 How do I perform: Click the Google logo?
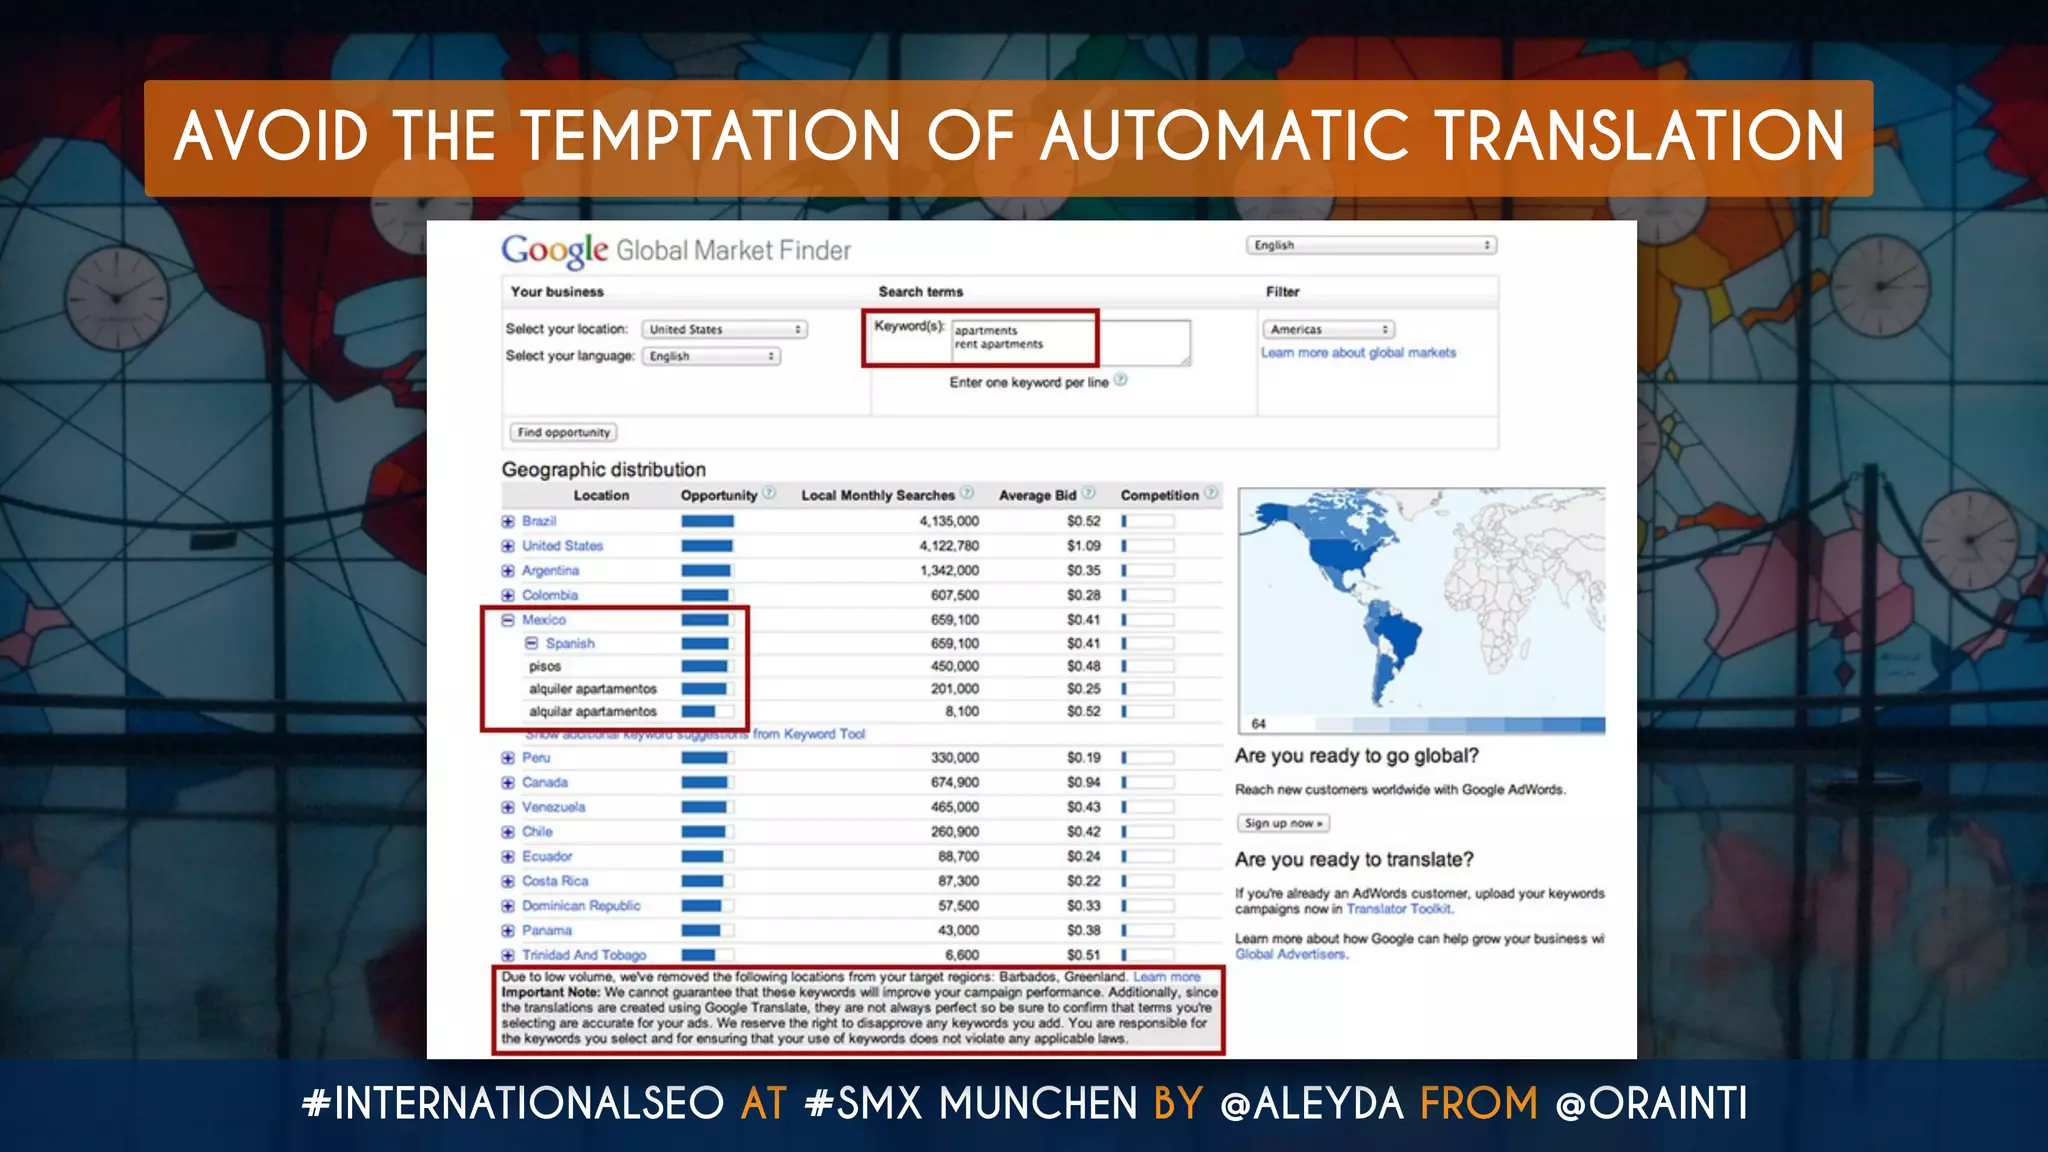coord(555,250)
